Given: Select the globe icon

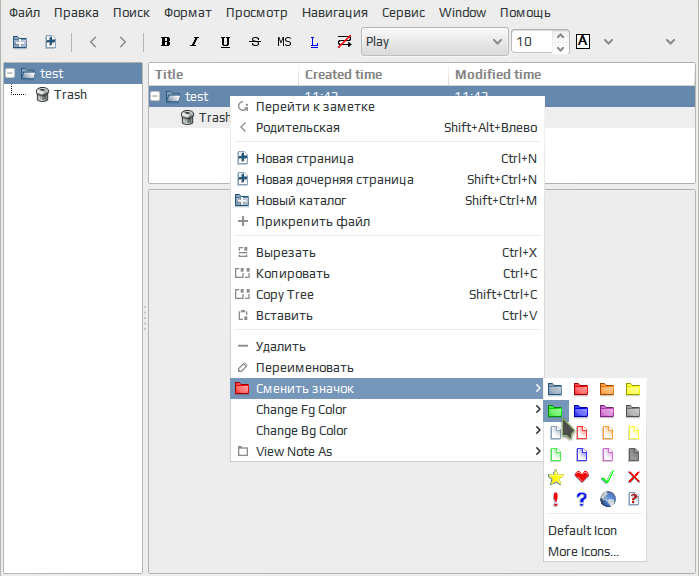Looking at the screenshot, I should [607, 499].
